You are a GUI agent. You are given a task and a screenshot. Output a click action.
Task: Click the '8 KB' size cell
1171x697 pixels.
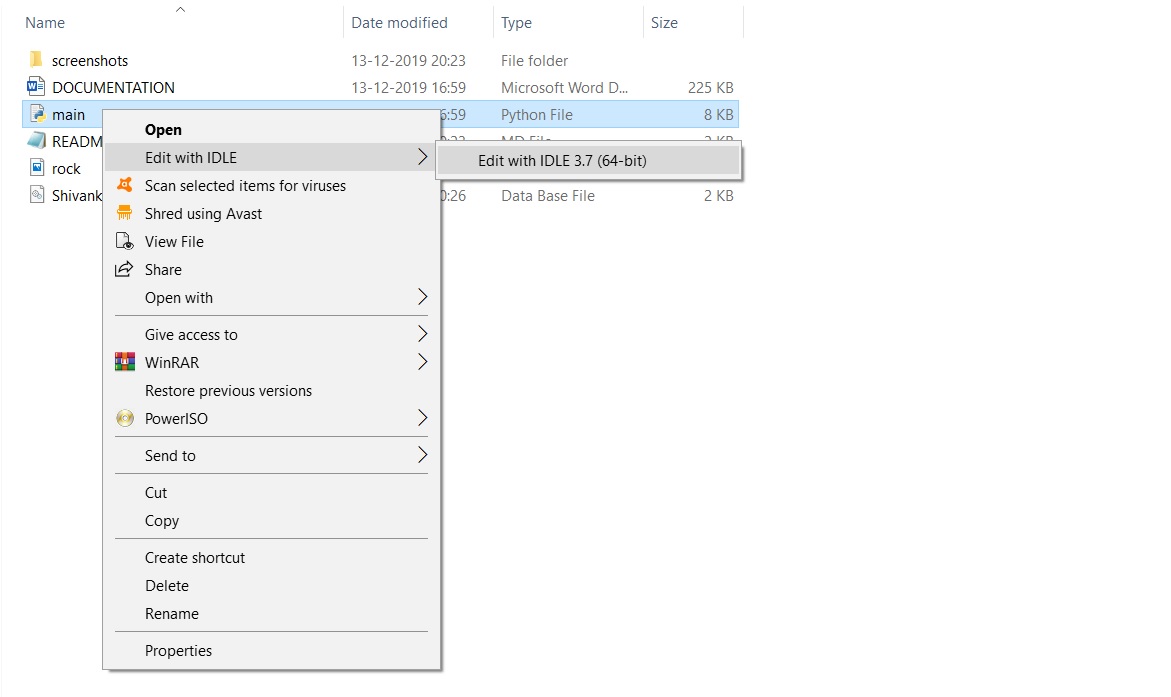[x=718, y=114]
